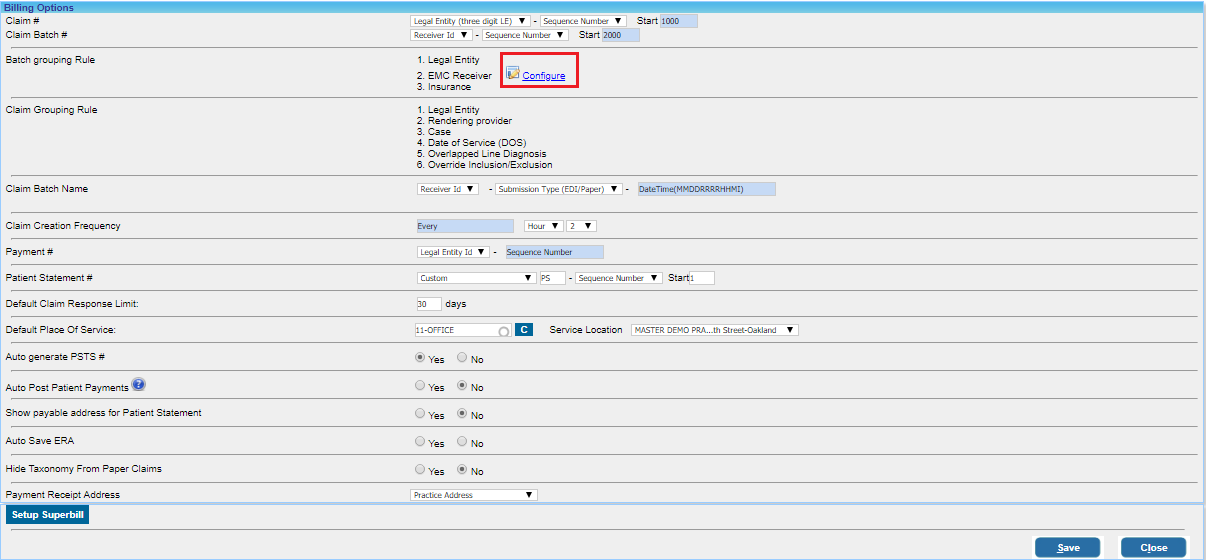Choose Yes for Hide Taxonomy From Paper Claims
The height and width of the screenshot is (560, 1206).
coord(420,469)
